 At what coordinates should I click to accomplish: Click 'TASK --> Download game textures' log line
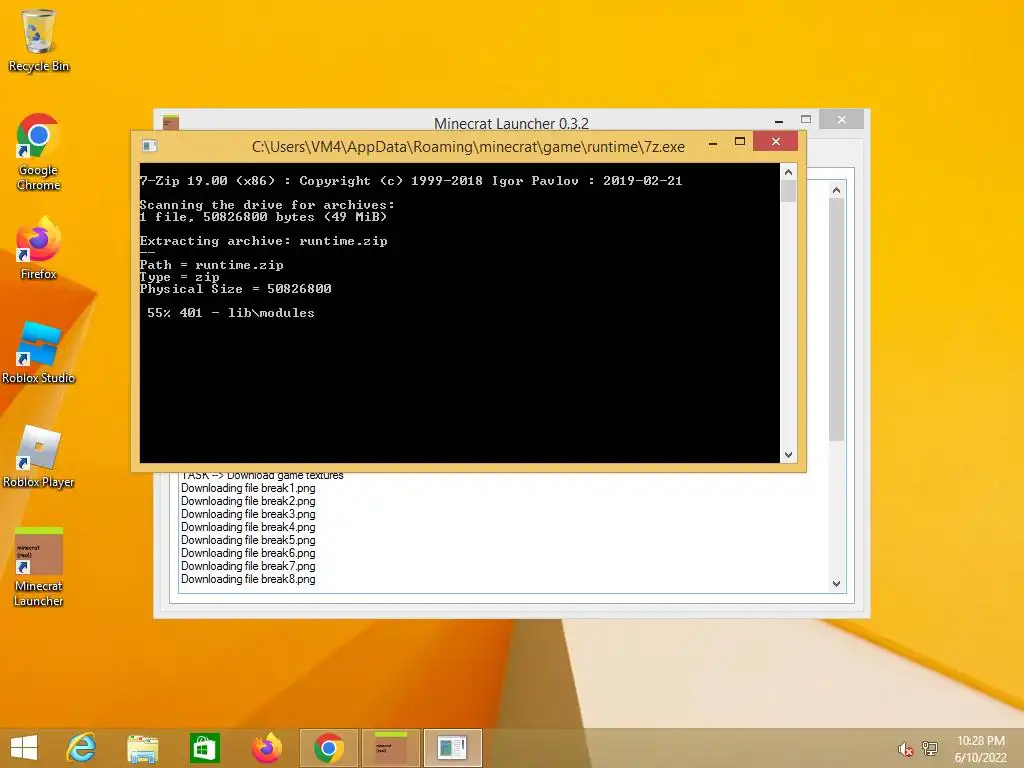[262, 476]
